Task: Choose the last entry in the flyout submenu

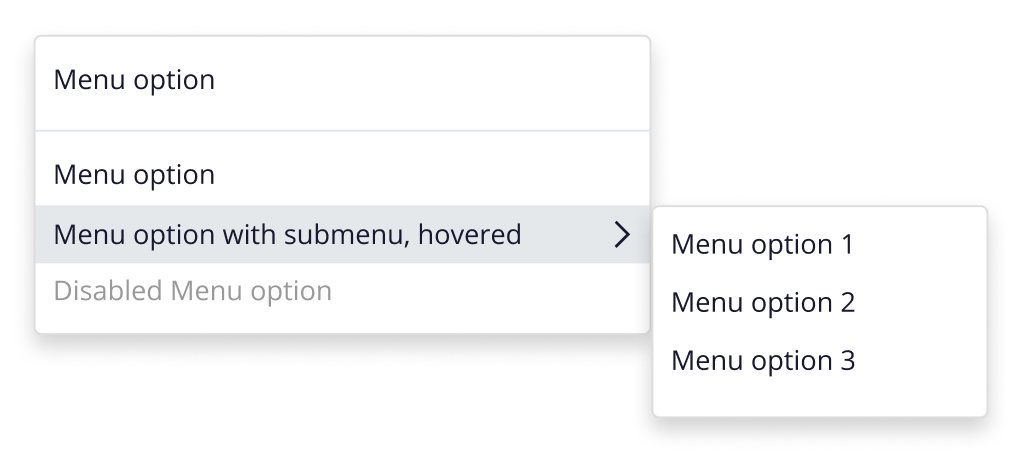Action: [x=762, y=360]
